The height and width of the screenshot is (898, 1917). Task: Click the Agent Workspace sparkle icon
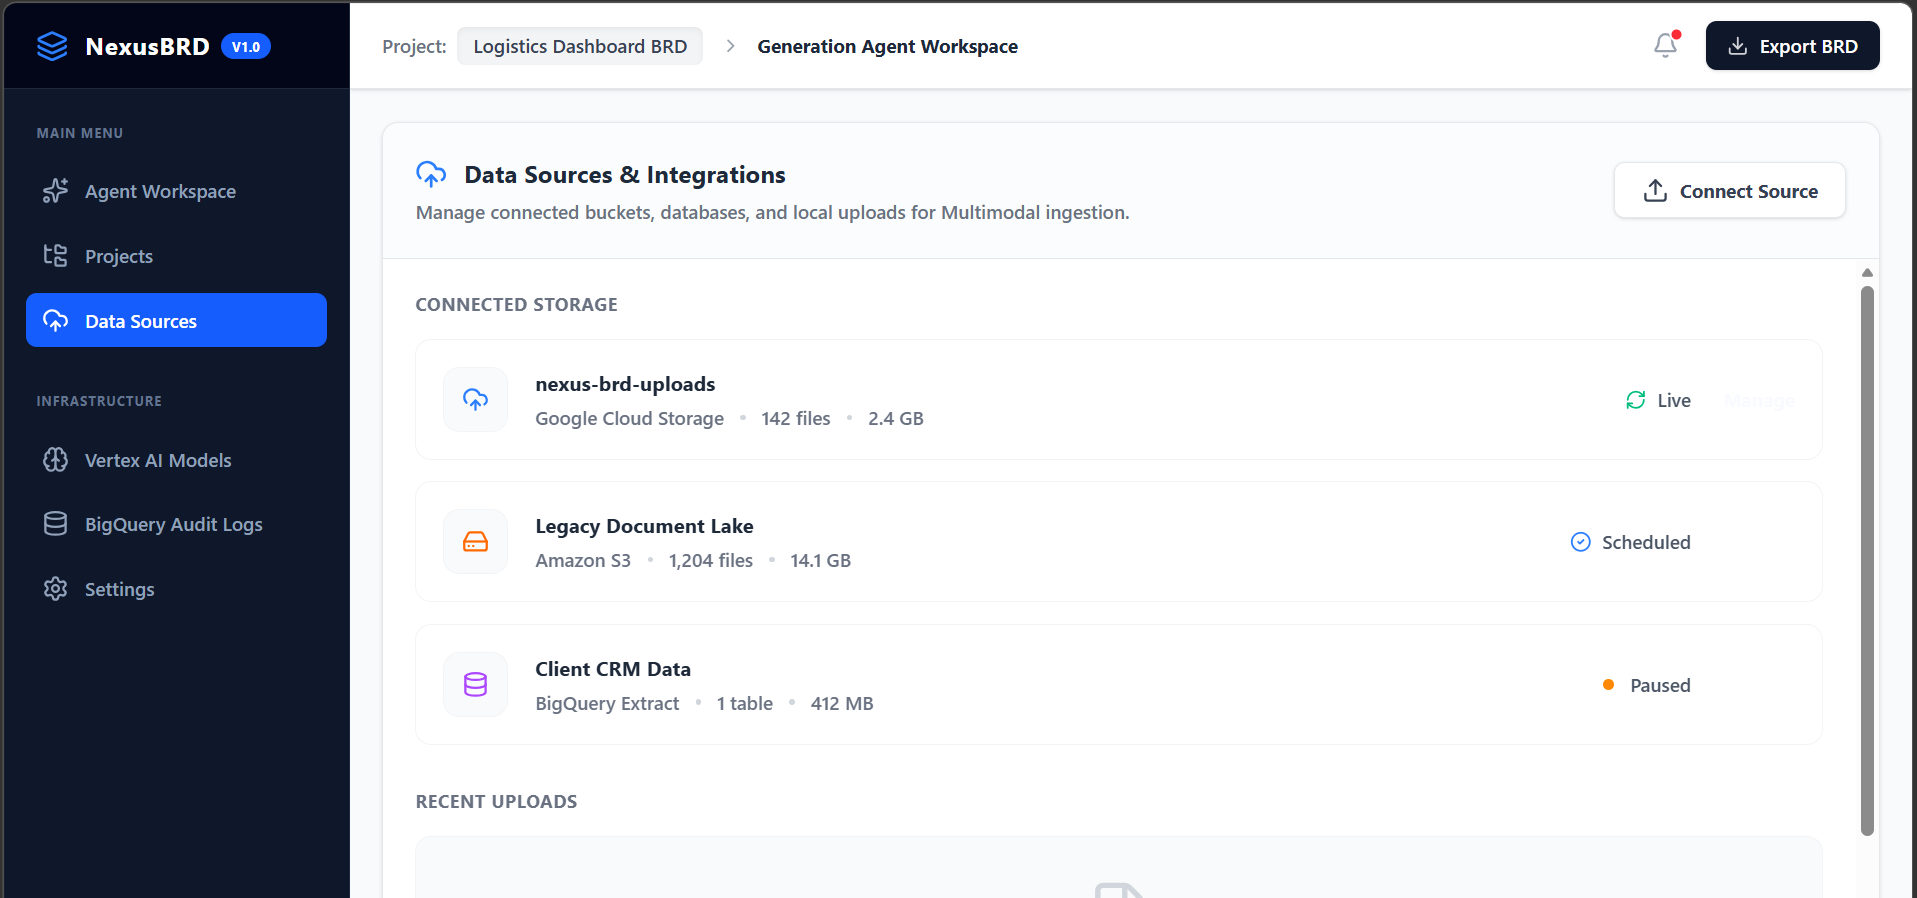[x=56, y=191]
